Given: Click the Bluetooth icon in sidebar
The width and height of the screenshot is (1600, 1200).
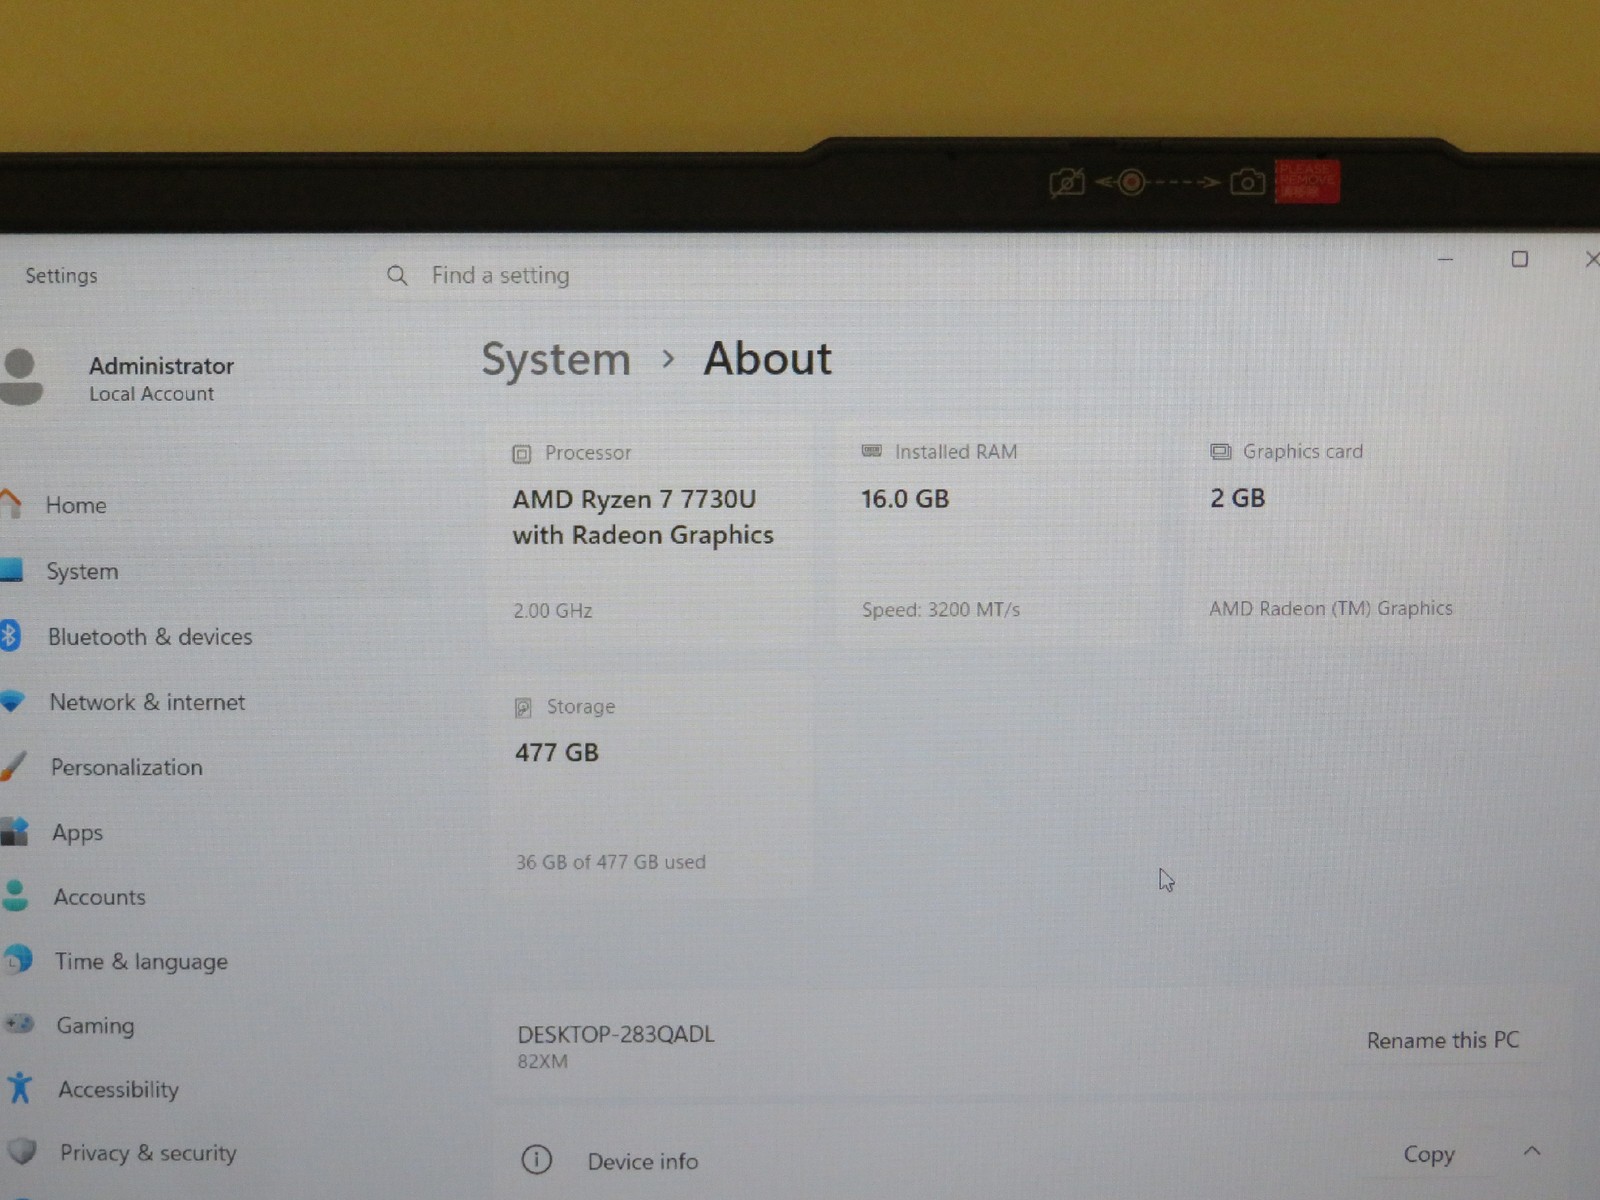Looking at the screenshot, I should pyautogui.click(x=10, y=636).
